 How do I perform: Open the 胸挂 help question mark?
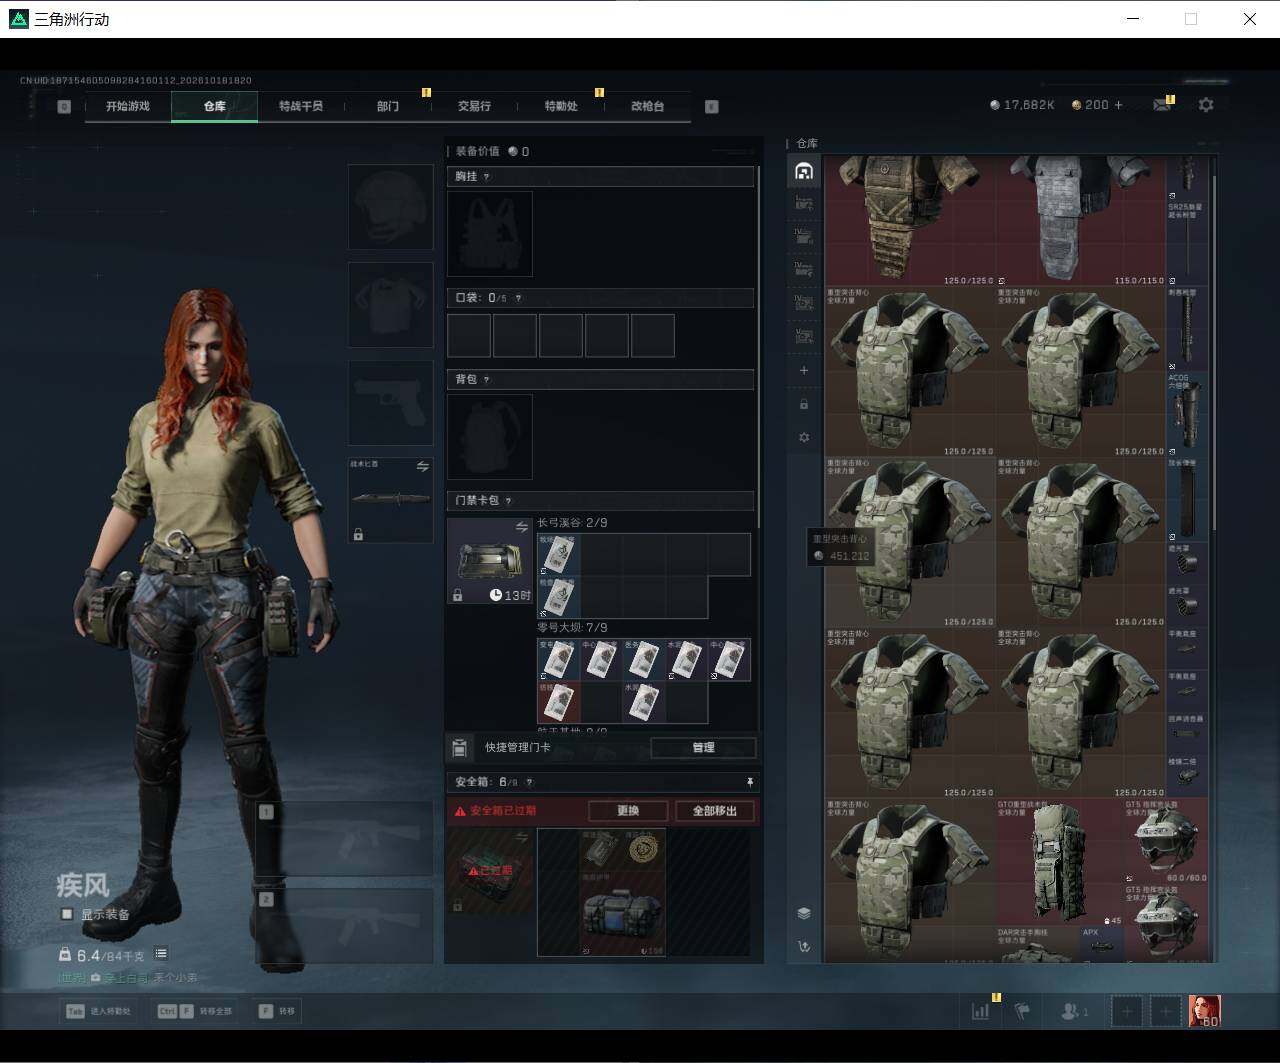pyautogui.click(x=487, y=177)
